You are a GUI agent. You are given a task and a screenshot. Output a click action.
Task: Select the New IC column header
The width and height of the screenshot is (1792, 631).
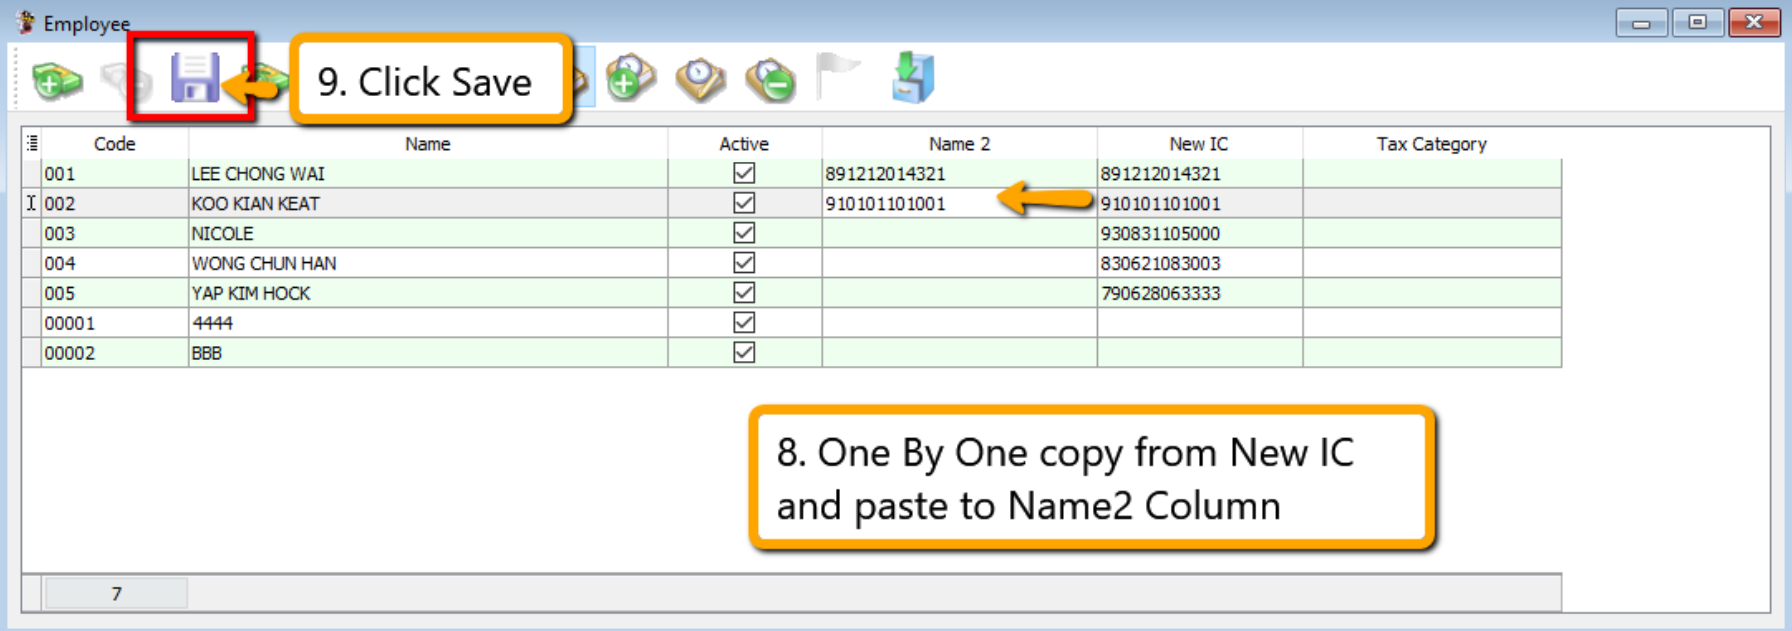pos(1198,144)
